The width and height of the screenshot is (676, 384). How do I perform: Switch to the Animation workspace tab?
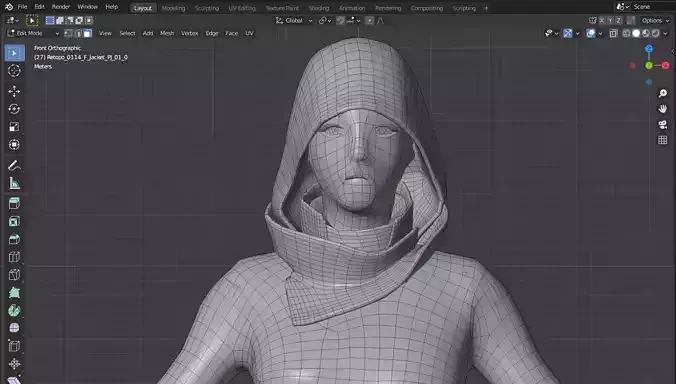(x=352, y=8)
